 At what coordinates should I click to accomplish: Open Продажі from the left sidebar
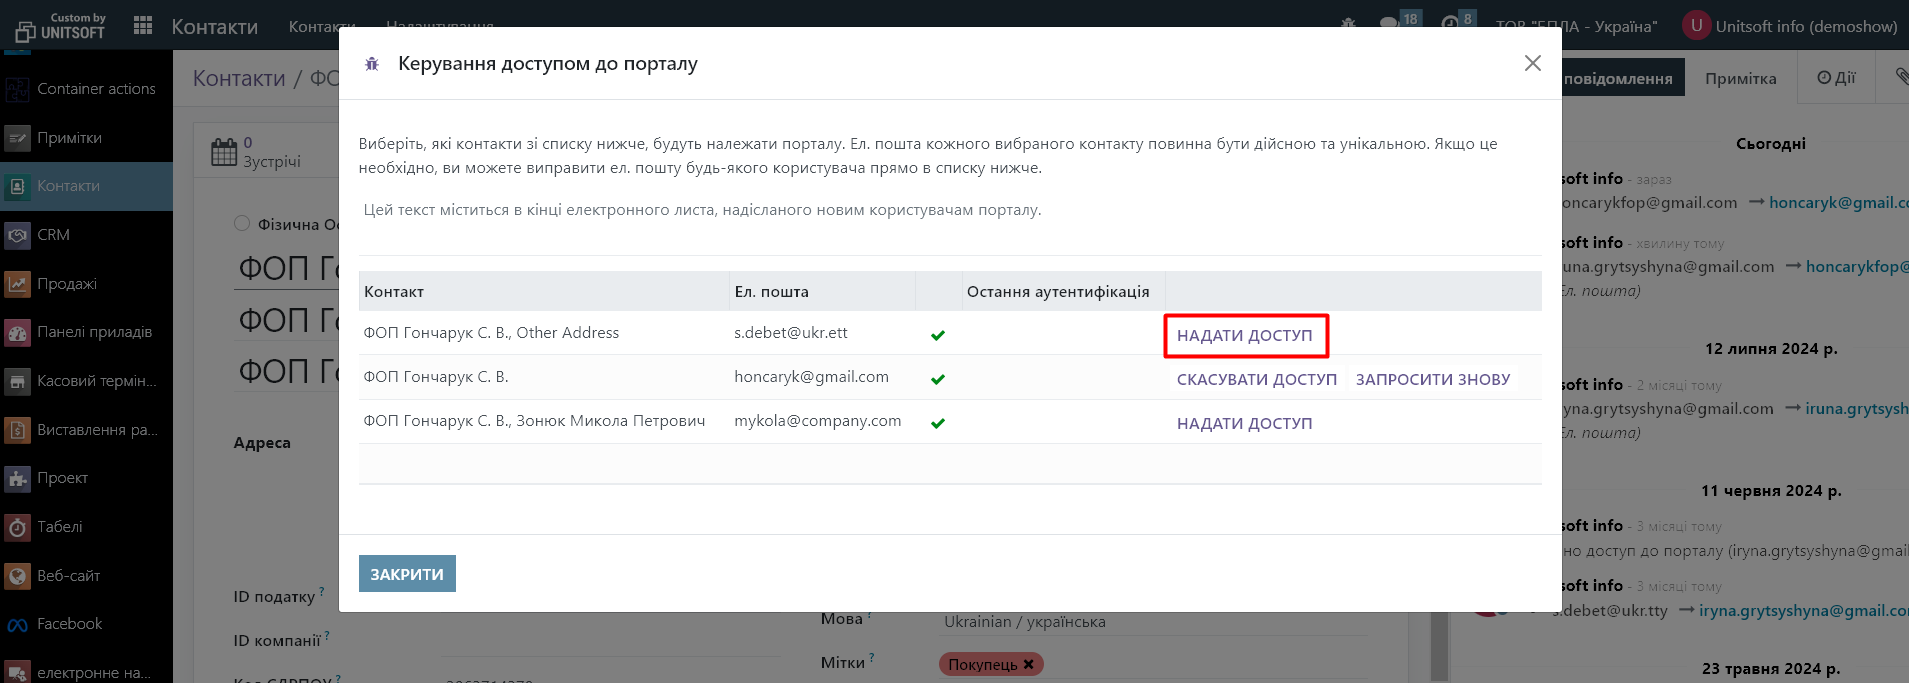point(66,284)
